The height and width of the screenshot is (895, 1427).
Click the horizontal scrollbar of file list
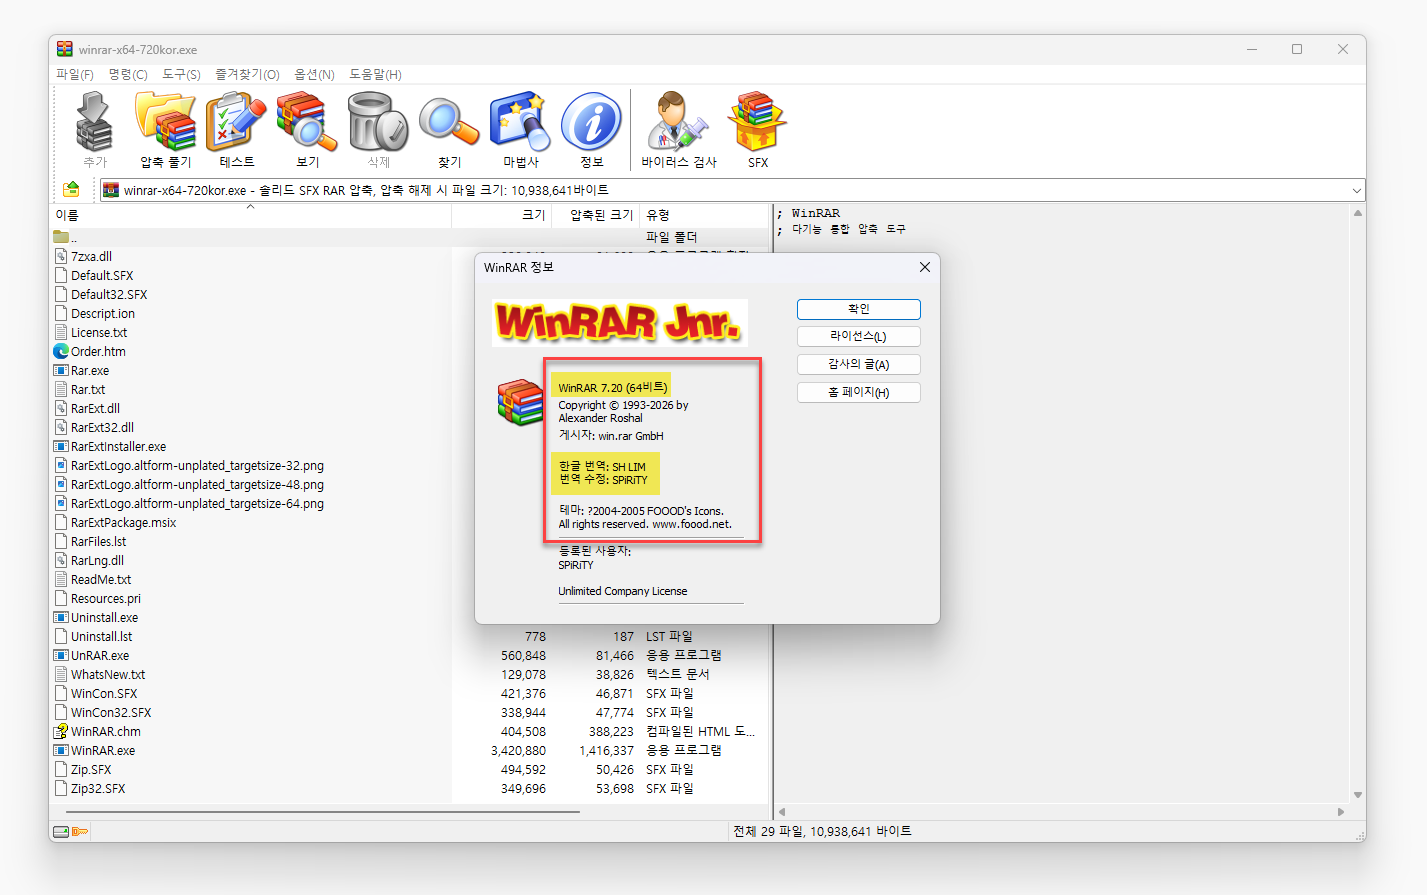(x=323, y=812)
